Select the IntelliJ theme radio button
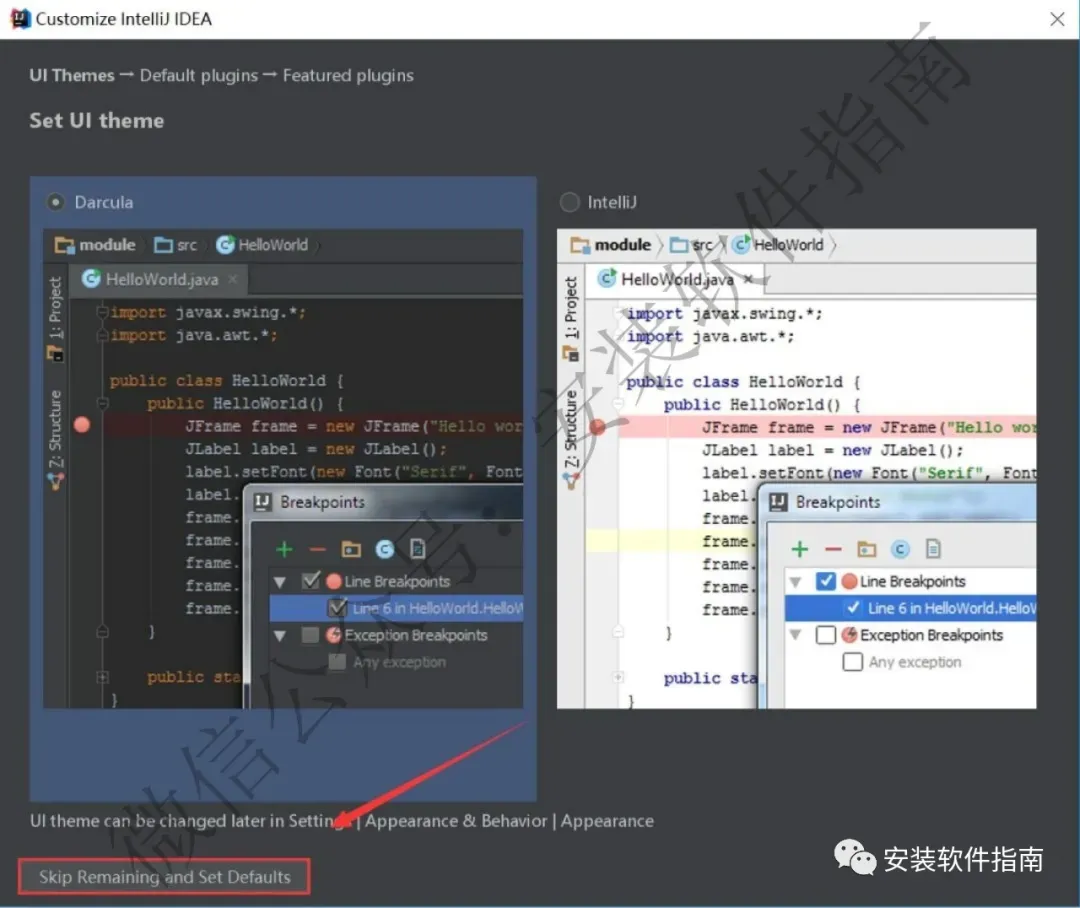This screenshot has width=1080, height=908. coord(570,202)
